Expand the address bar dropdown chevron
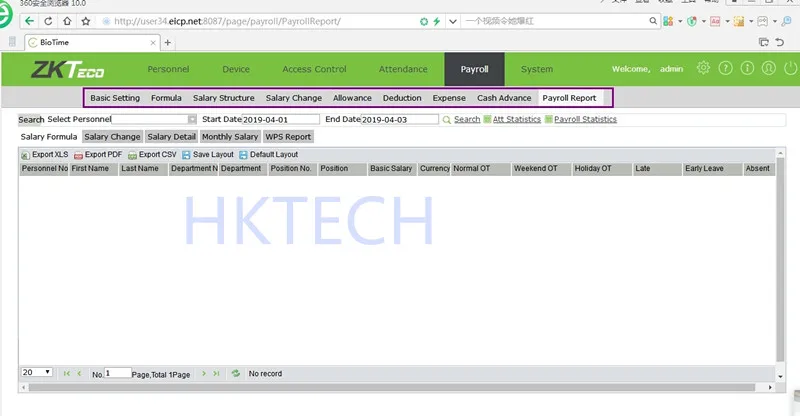Image resolution: width=800 pixels, height=416 pixels. coord(453,21)
